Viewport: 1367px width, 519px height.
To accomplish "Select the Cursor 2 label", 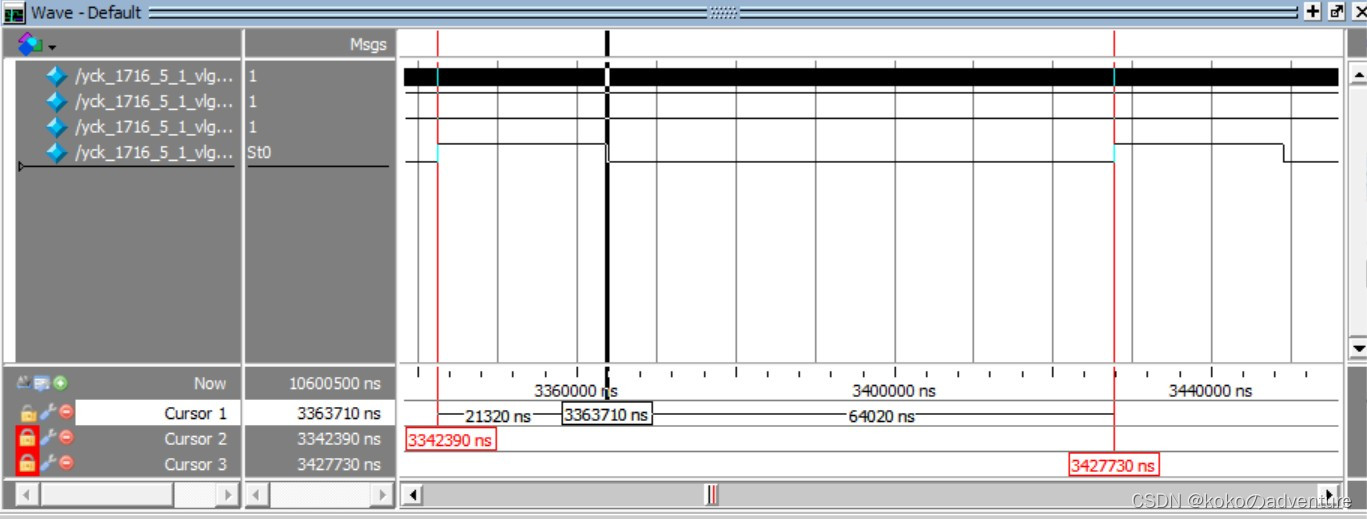I will tap(196, 439).
